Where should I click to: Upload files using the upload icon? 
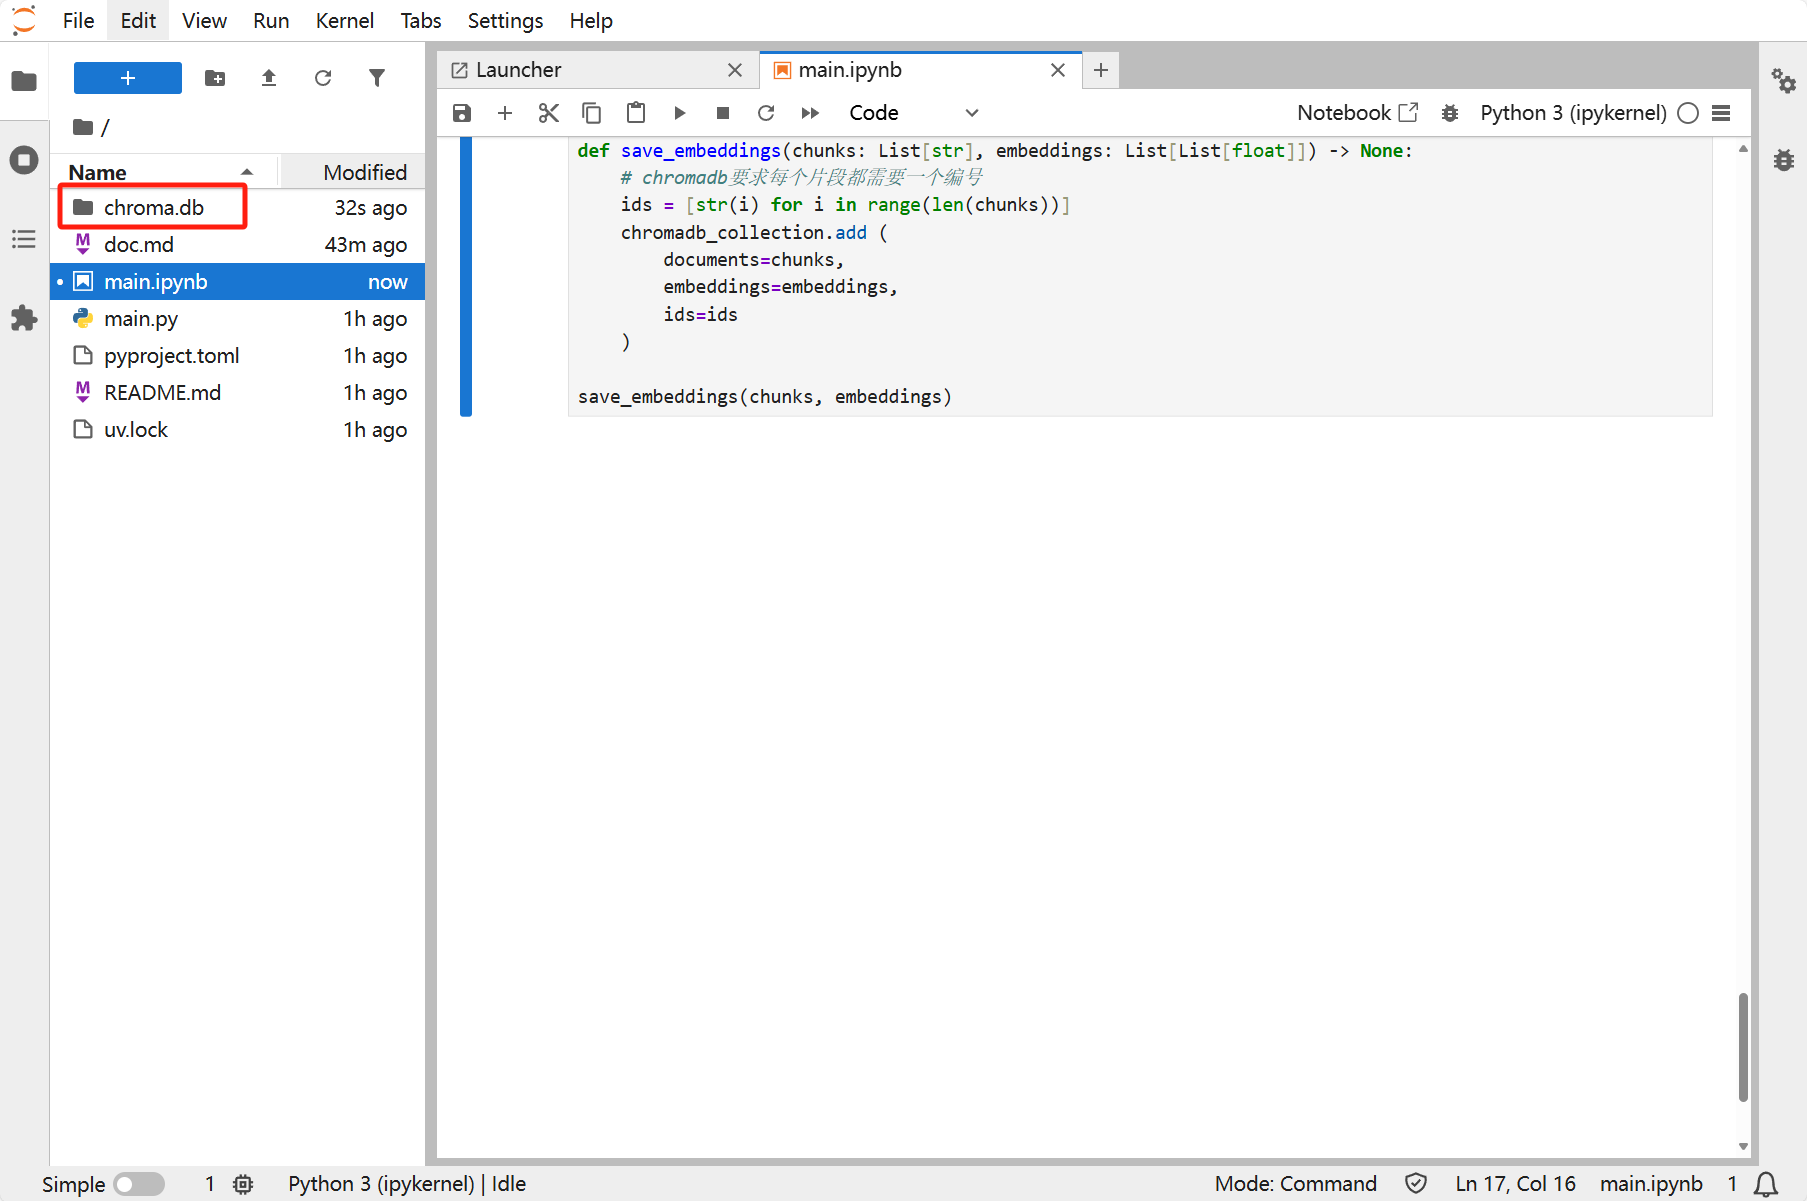[269, 78]
